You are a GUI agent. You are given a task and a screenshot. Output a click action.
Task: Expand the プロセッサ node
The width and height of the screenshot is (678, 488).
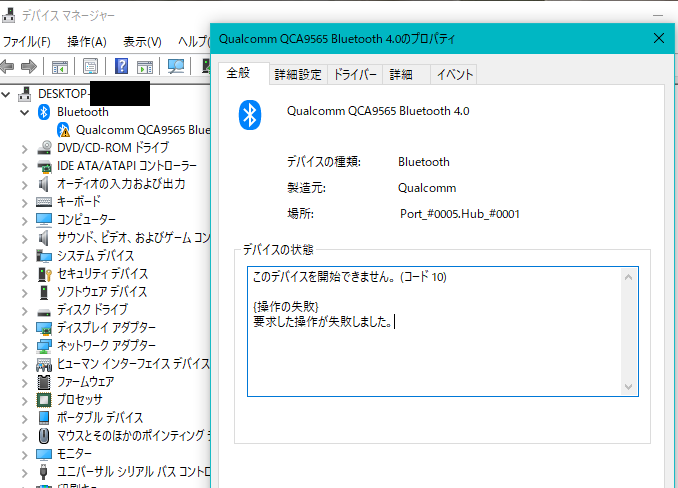pyautogui.click(x=25, y=401)
